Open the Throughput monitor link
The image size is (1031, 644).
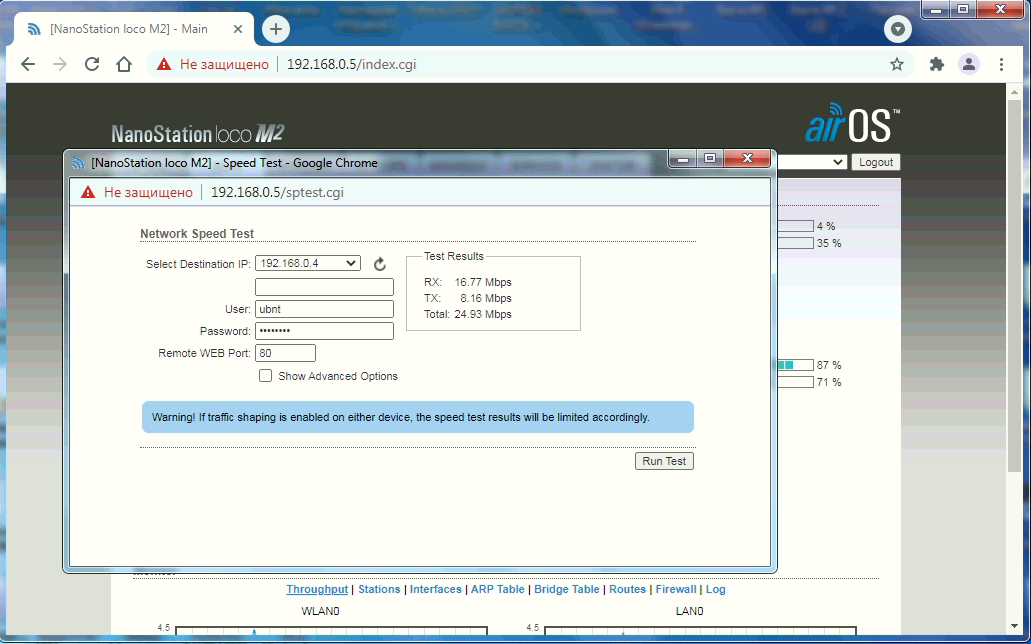317,589
